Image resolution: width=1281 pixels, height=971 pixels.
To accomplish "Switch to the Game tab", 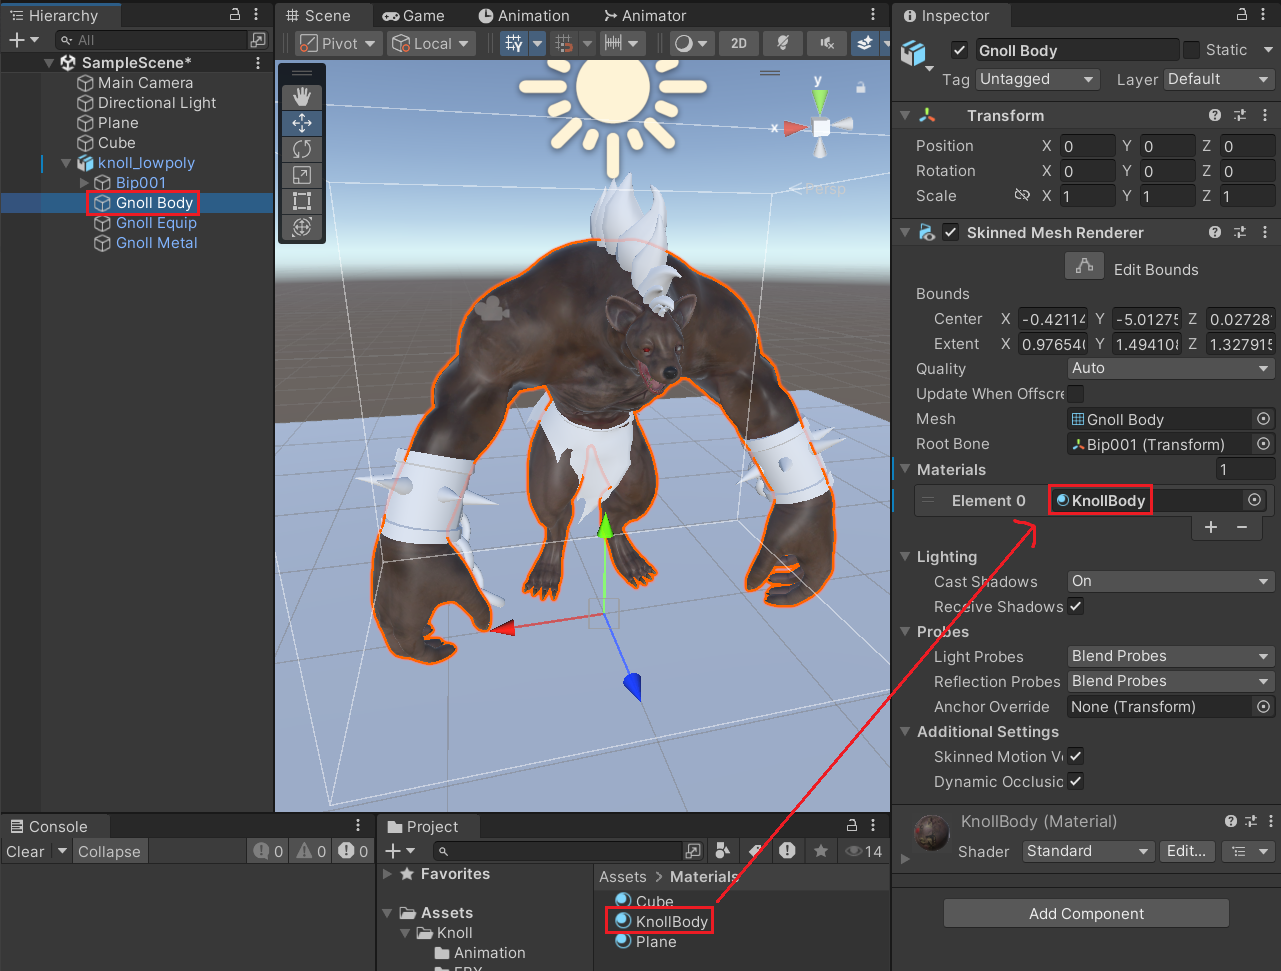I will (414, 16).
